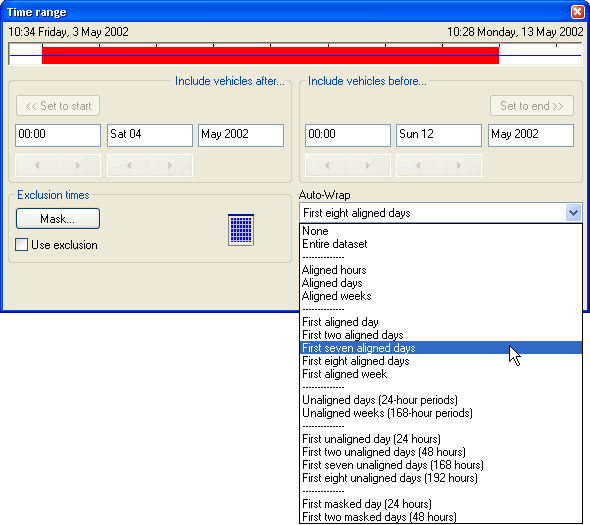Click the 10:34 Friday, 3 May 2002 label
This screenshot has height=525, width=590.
(x=68, y=32)
